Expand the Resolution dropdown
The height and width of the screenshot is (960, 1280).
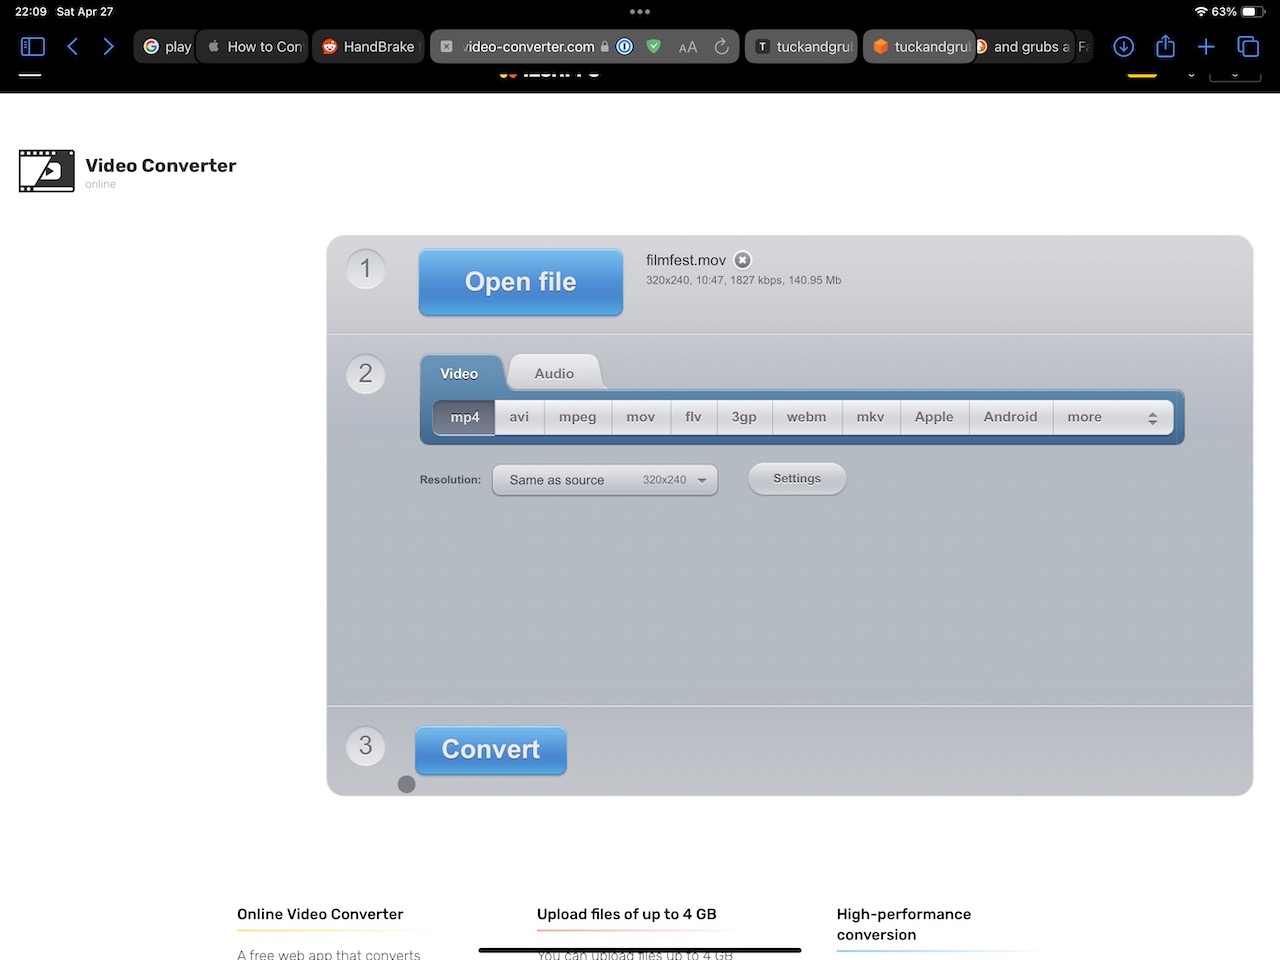pos(605,480)
